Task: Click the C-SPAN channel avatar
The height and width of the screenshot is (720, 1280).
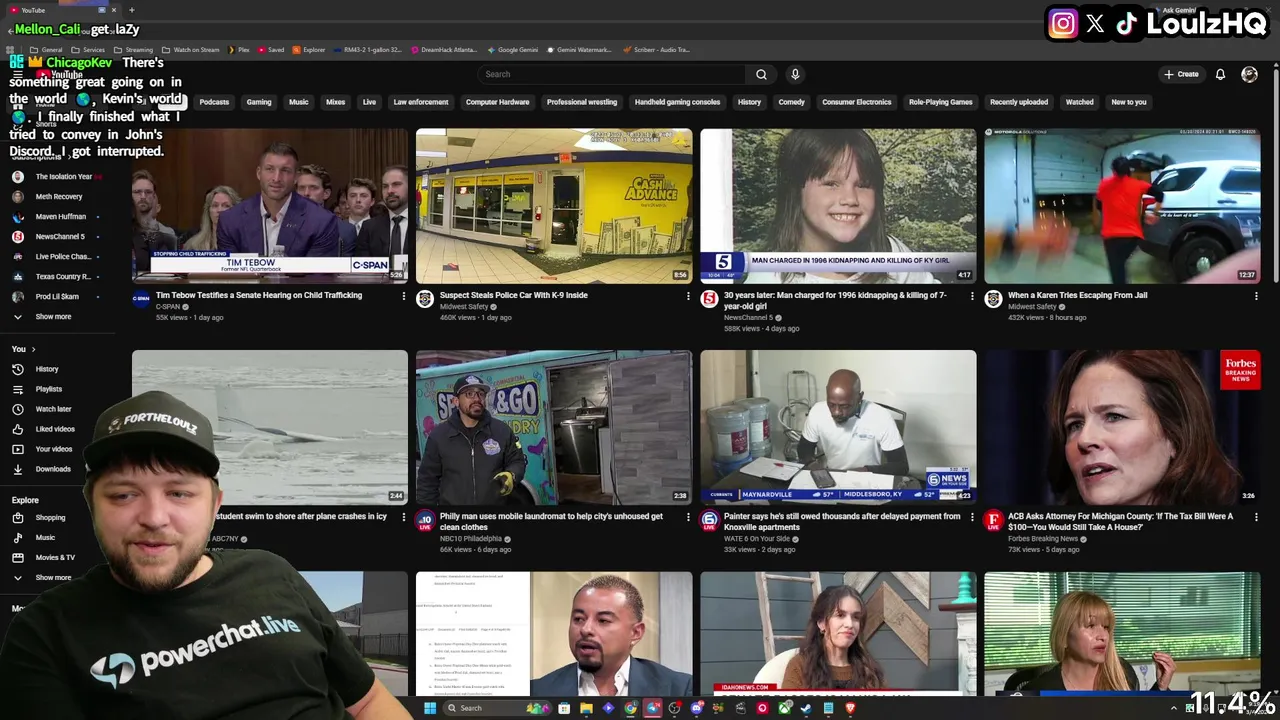Action: pyautogui.click(x=141, y=298)
